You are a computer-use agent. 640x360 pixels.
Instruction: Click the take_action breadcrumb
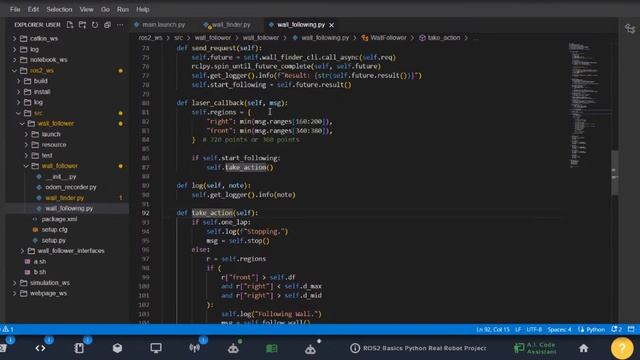[443, 38]
